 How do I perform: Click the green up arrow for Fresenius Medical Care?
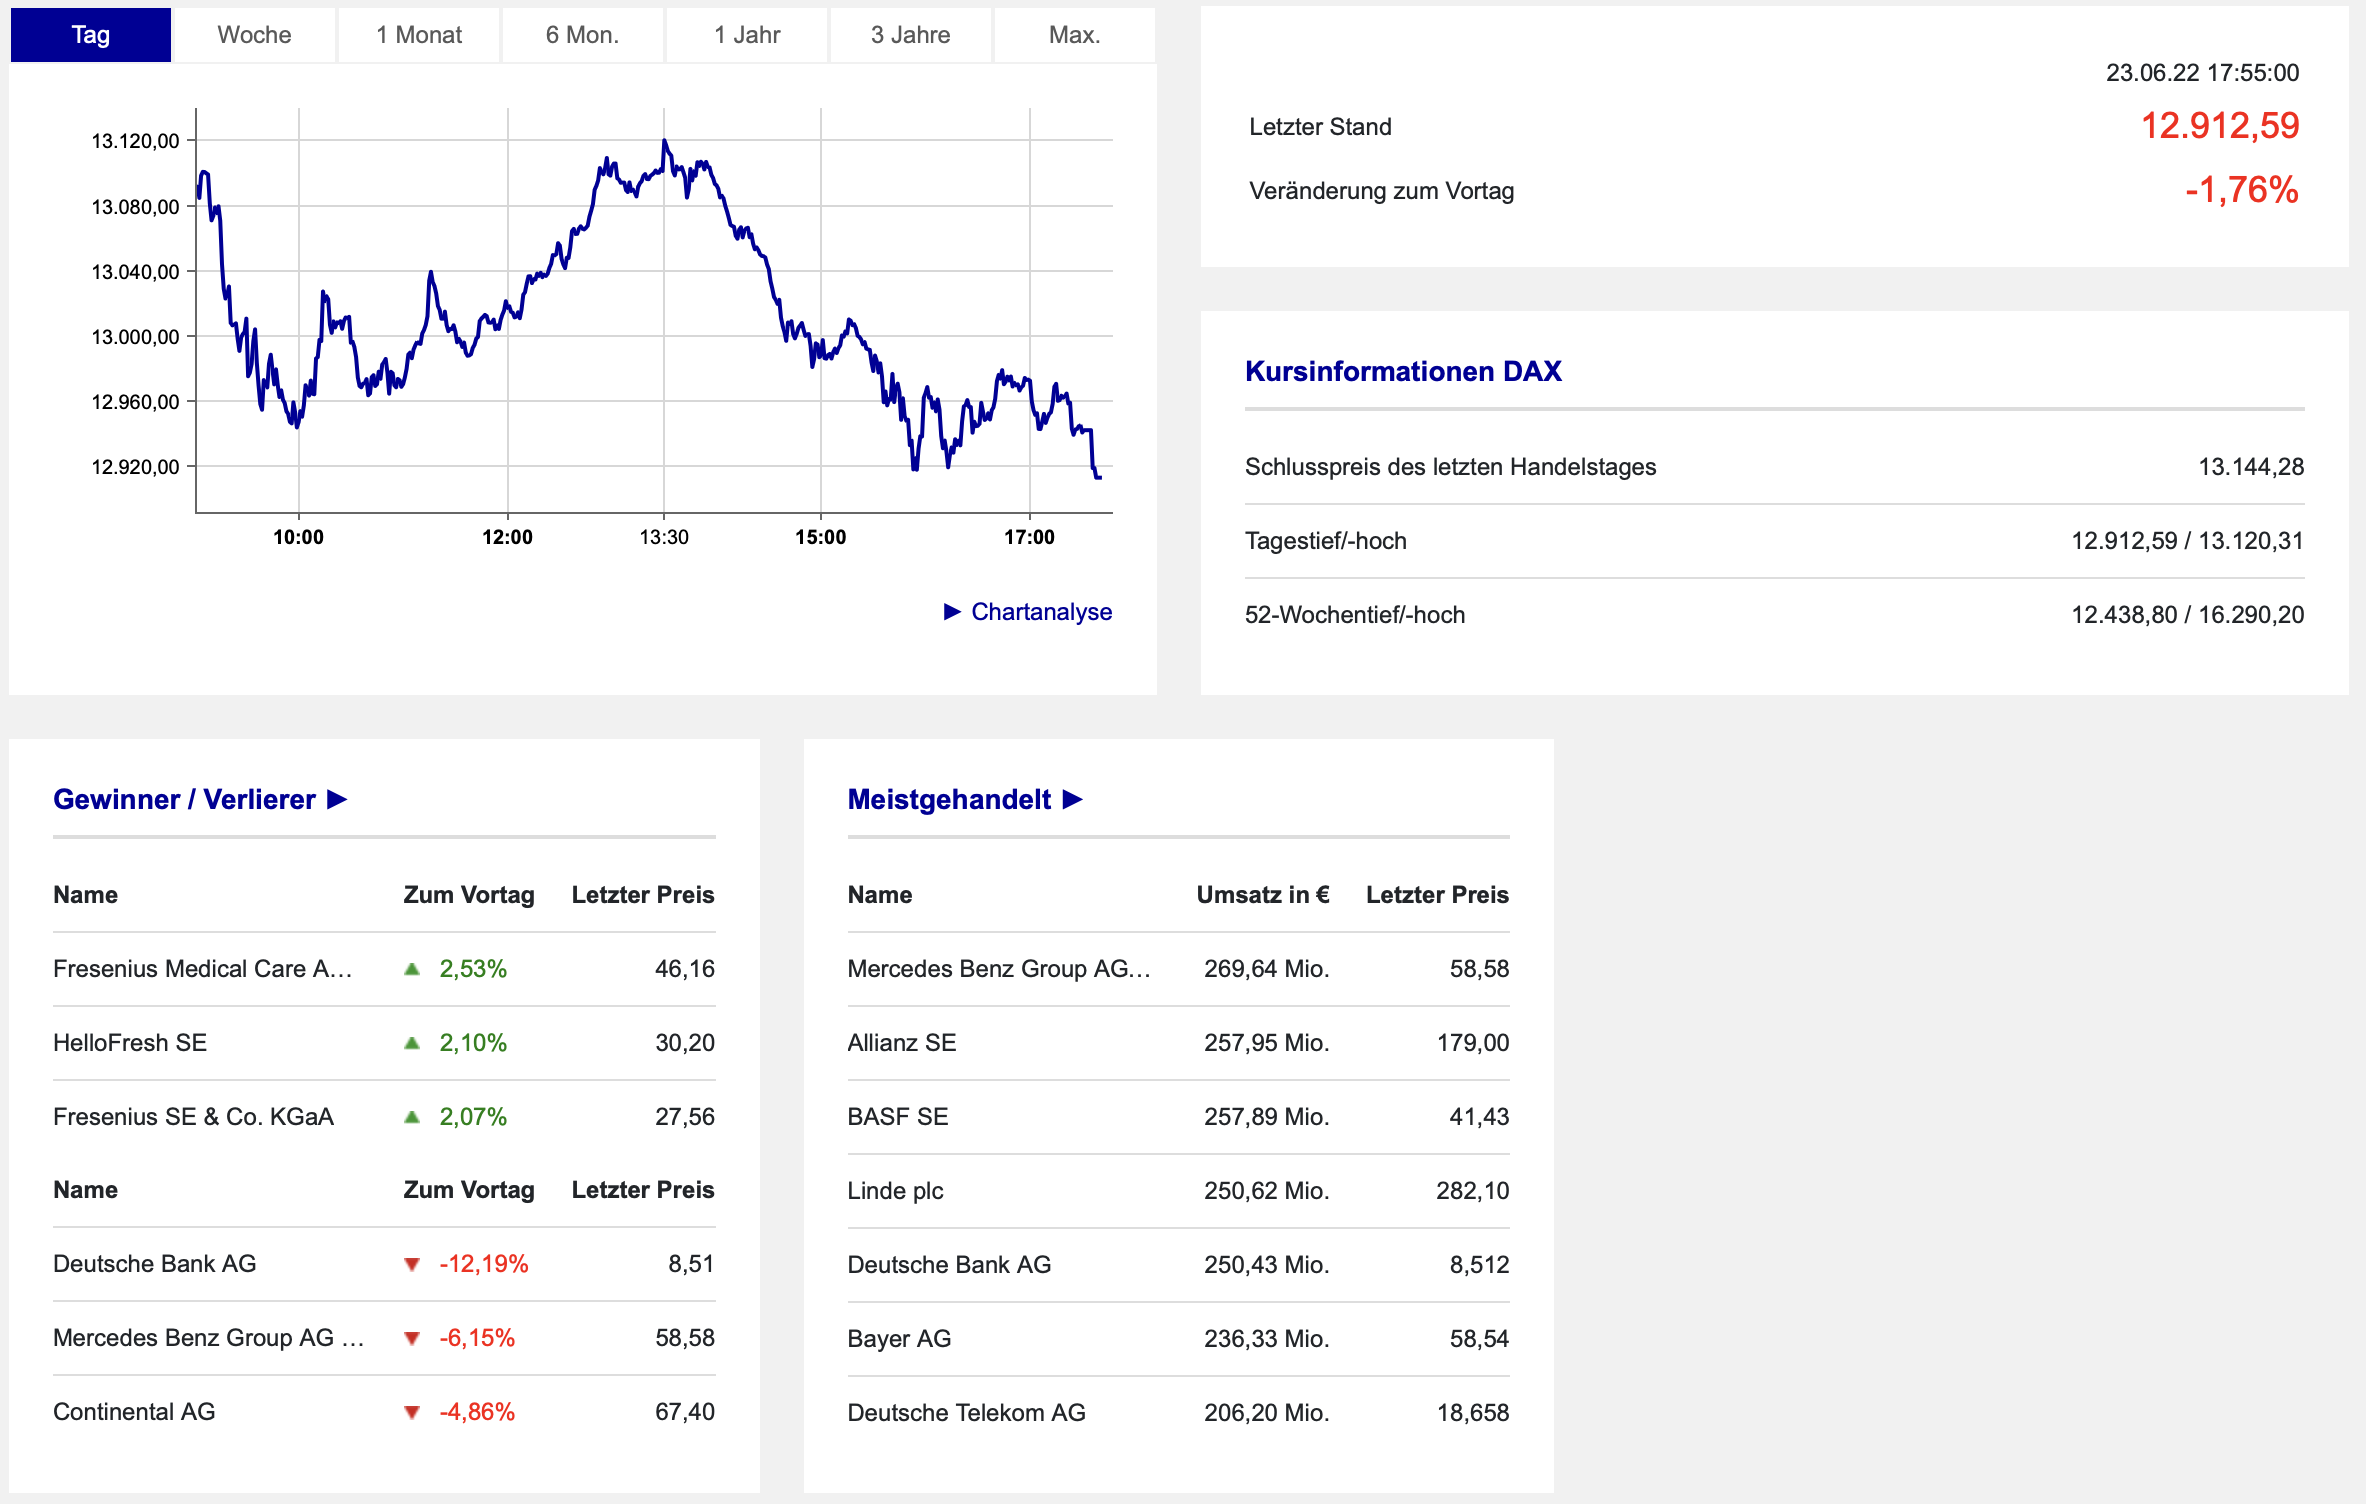pos(412,969)
